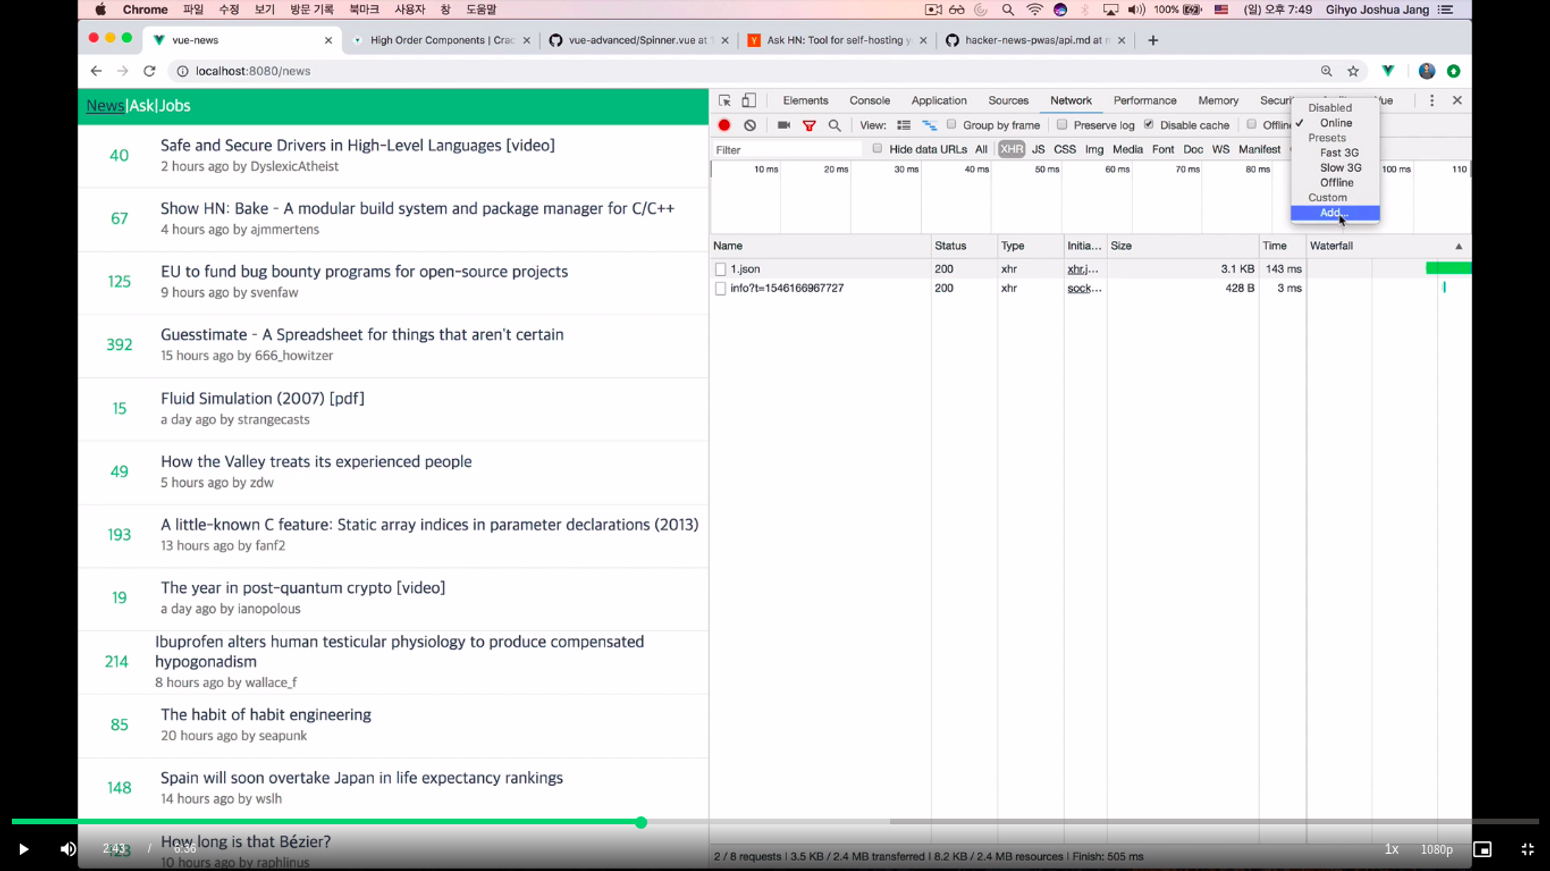Viewport: 1550px width, 871px height.
Task: Stop recording network log with red button
Action: click(x=724, y=126)
